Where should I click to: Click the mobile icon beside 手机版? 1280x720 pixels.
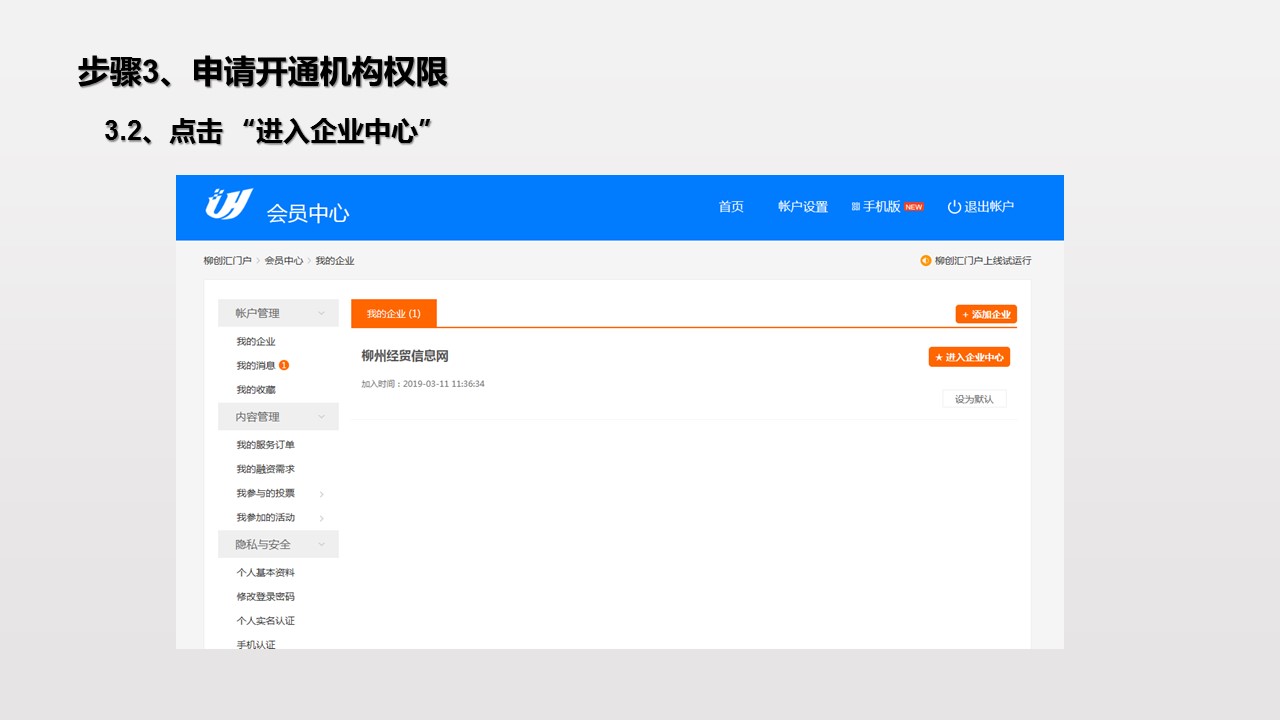pos(856,207)
